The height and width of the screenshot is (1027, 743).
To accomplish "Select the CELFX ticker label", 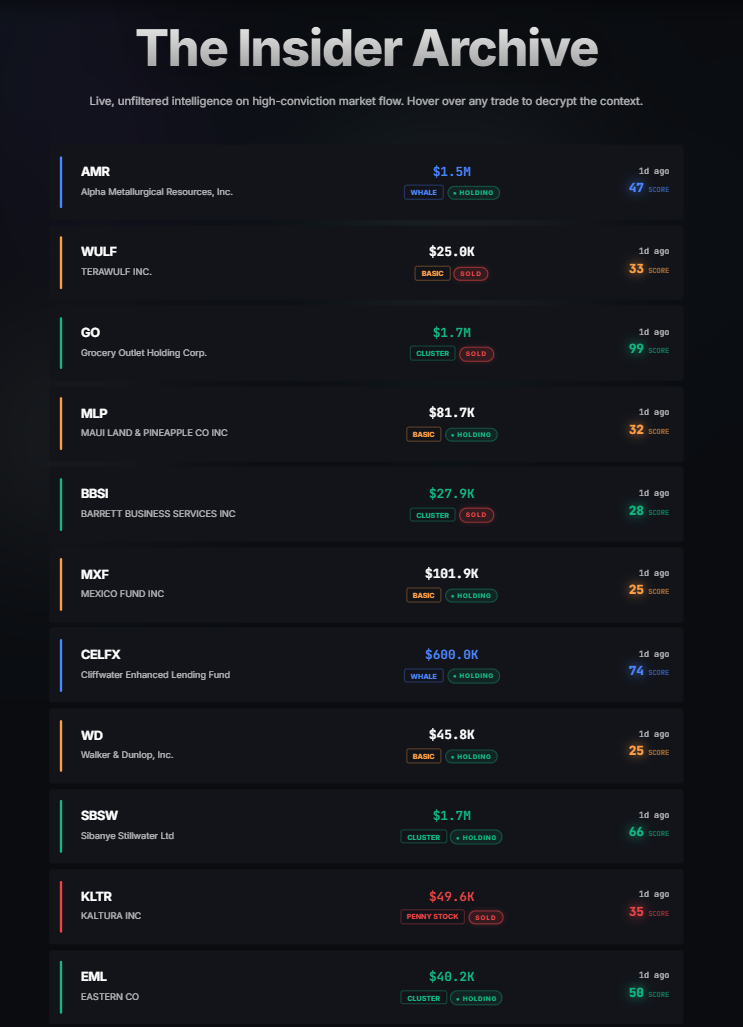I will [x=102, y=654].
